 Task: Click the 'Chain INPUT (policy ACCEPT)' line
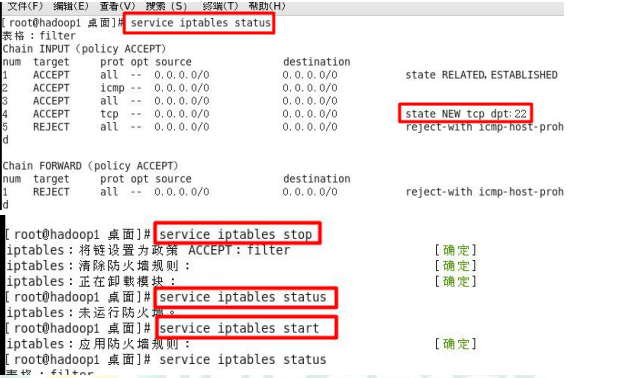click(x=84, y=49)
